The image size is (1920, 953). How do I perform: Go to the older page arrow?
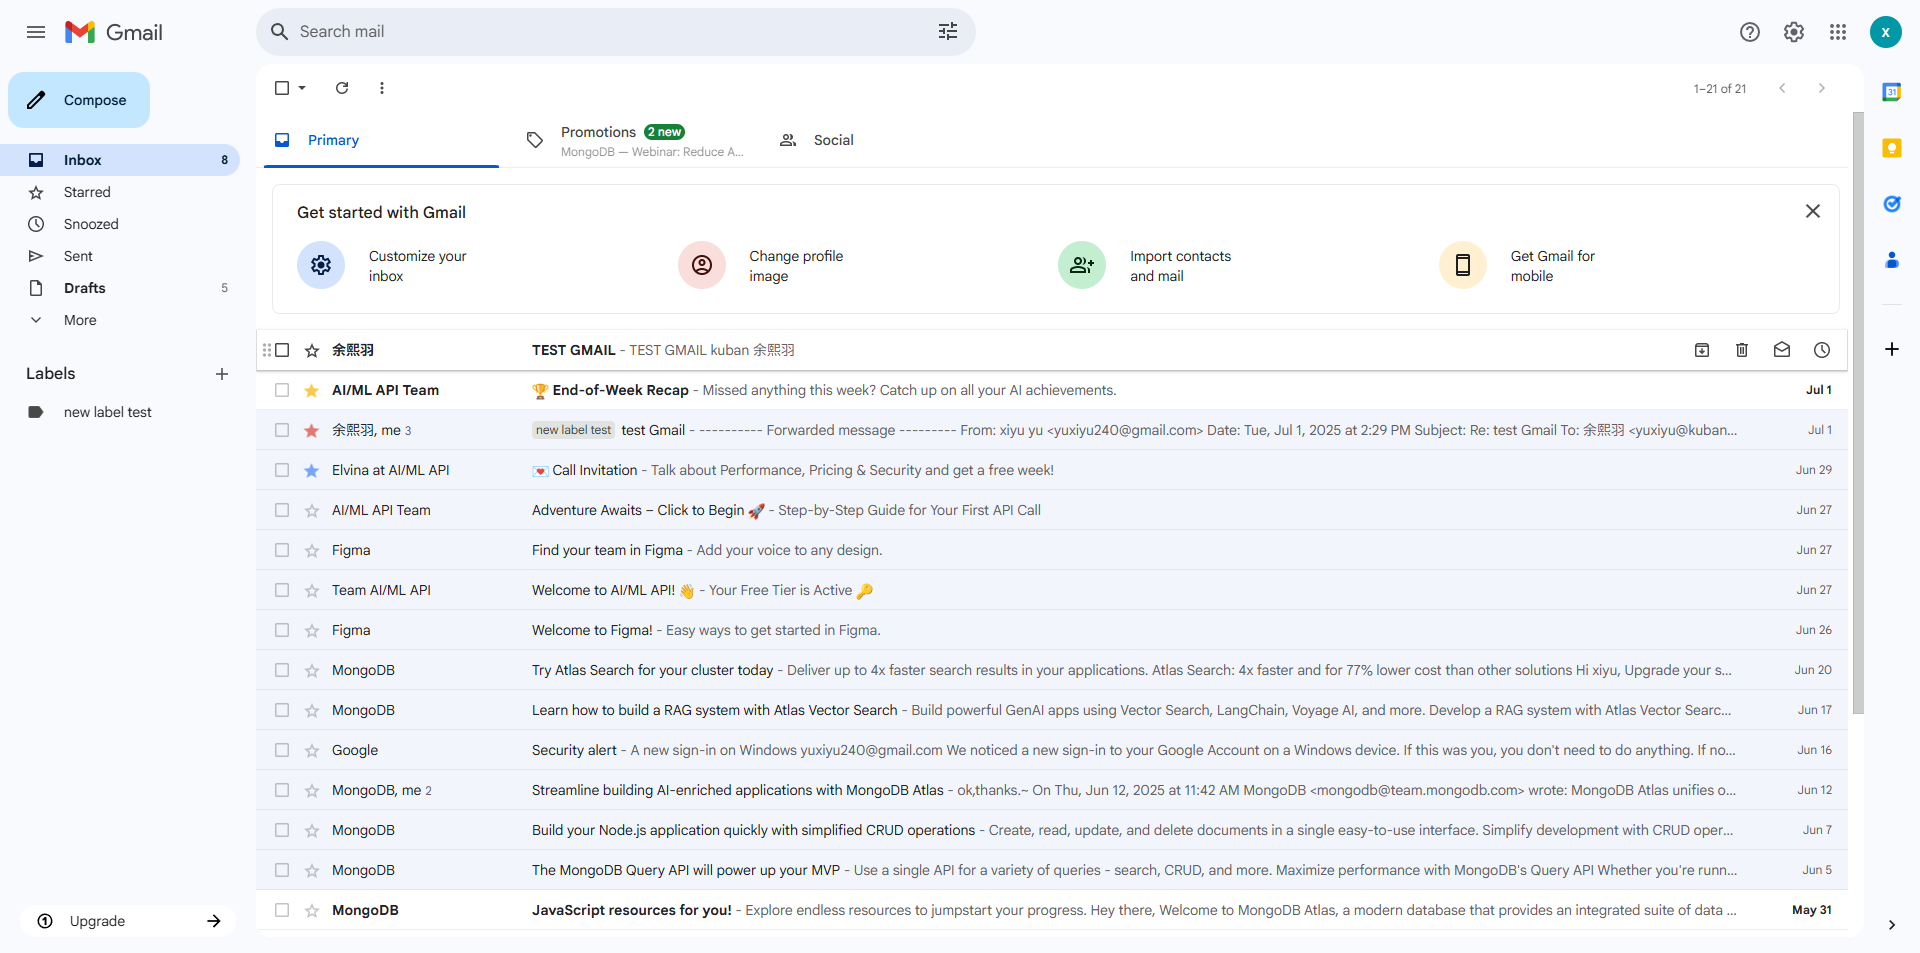[1822, 88]
